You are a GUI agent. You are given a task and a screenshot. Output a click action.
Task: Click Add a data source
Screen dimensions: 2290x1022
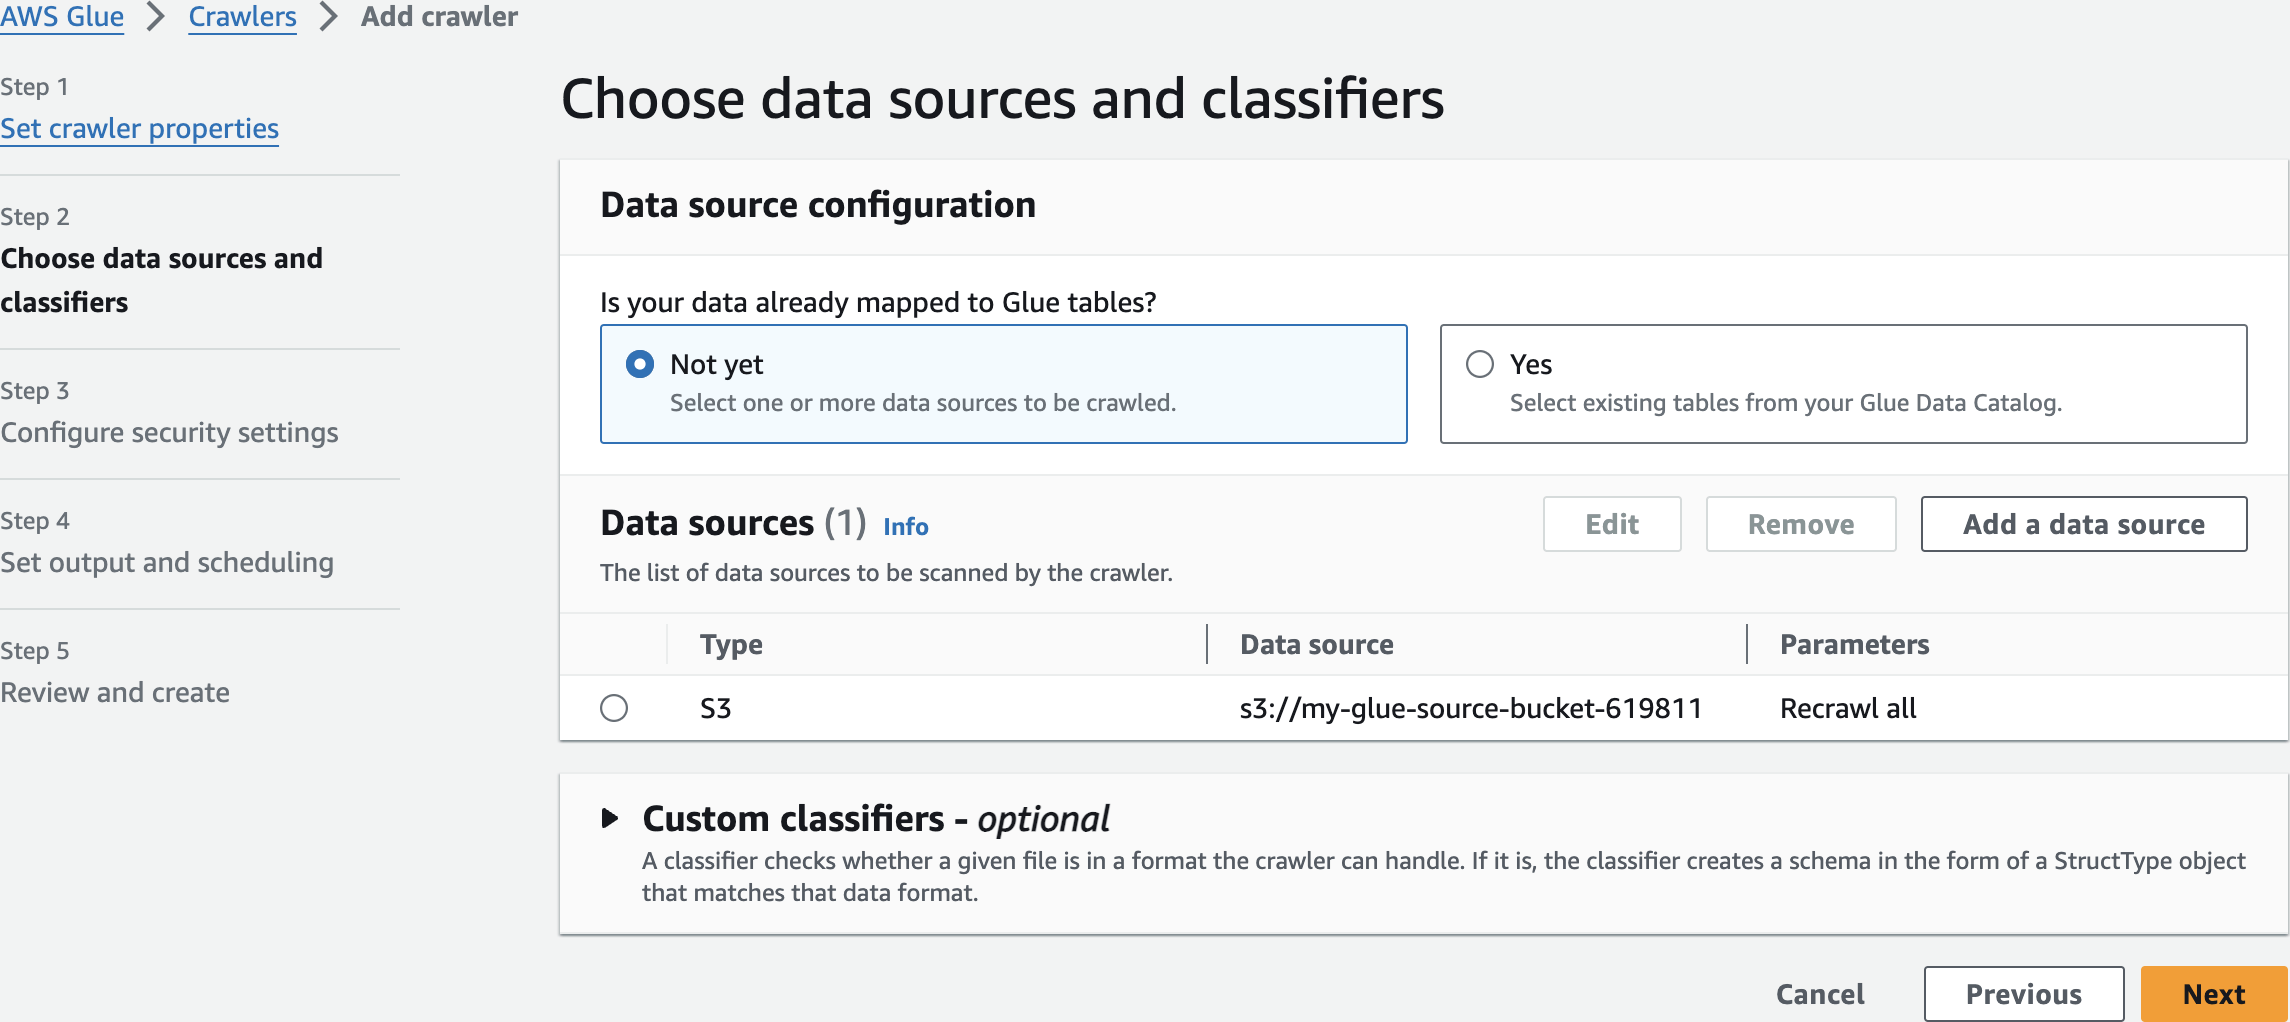point(2083,524)
